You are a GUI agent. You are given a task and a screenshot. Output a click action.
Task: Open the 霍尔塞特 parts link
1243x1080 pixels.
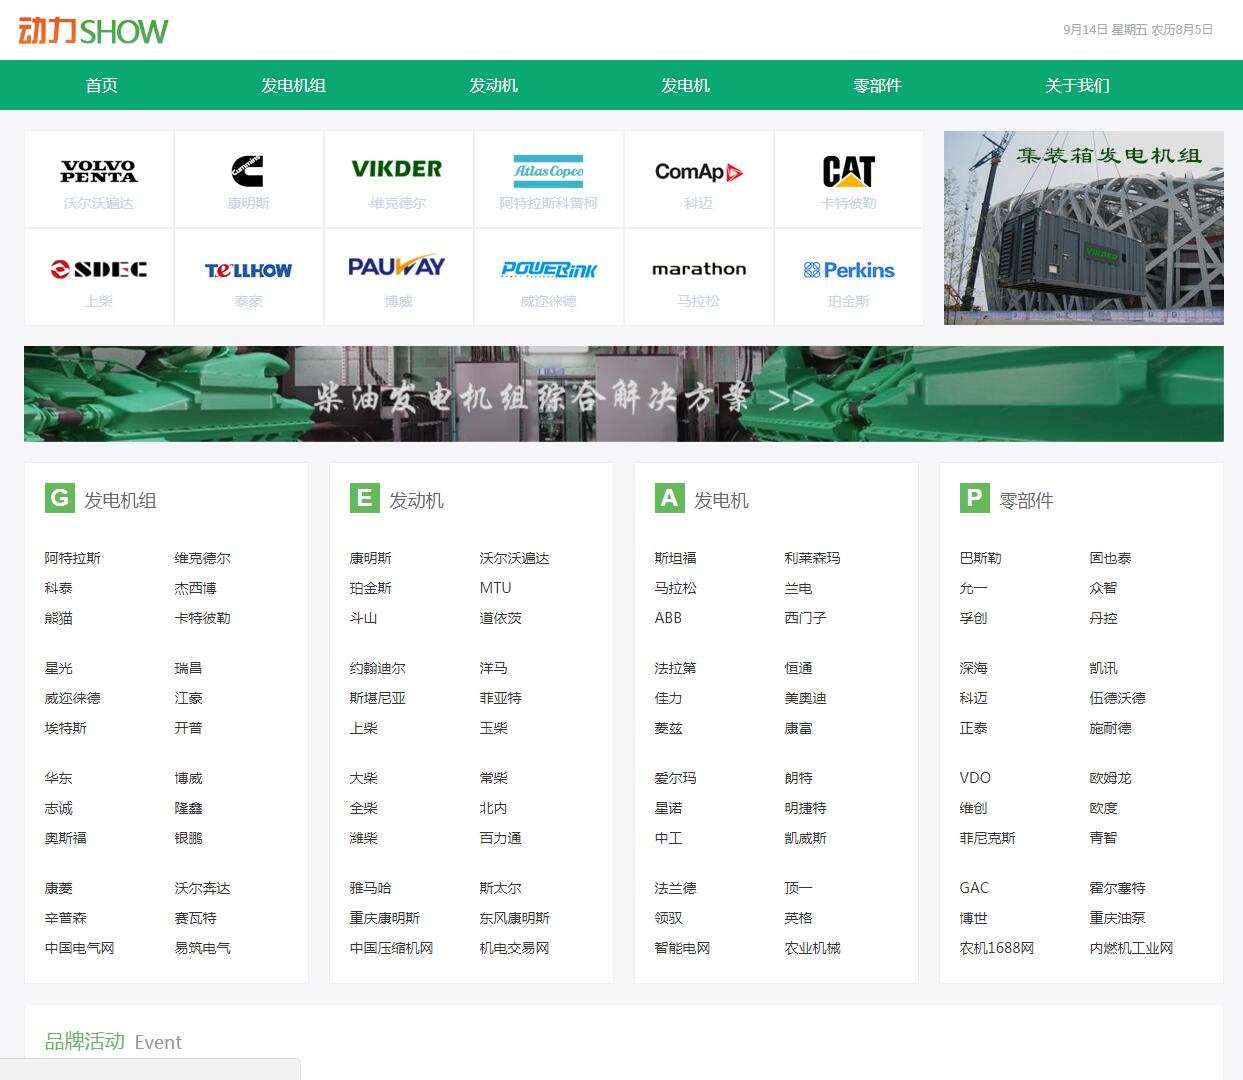[1118, 888]
